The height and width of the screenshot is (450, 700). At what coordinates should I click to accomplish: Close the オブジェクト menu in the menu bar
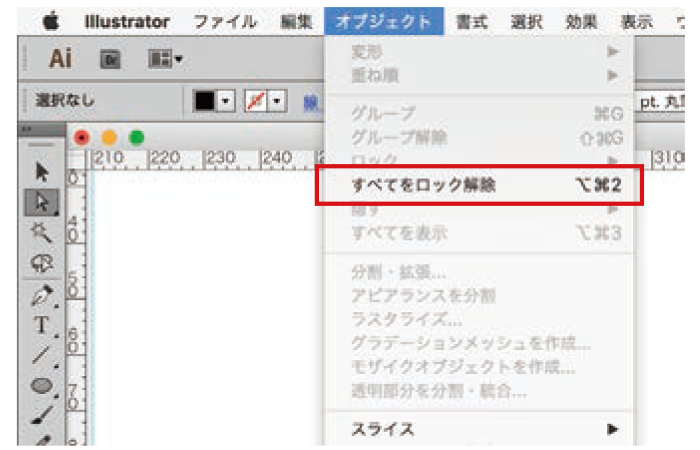click(x=384, y=21)
